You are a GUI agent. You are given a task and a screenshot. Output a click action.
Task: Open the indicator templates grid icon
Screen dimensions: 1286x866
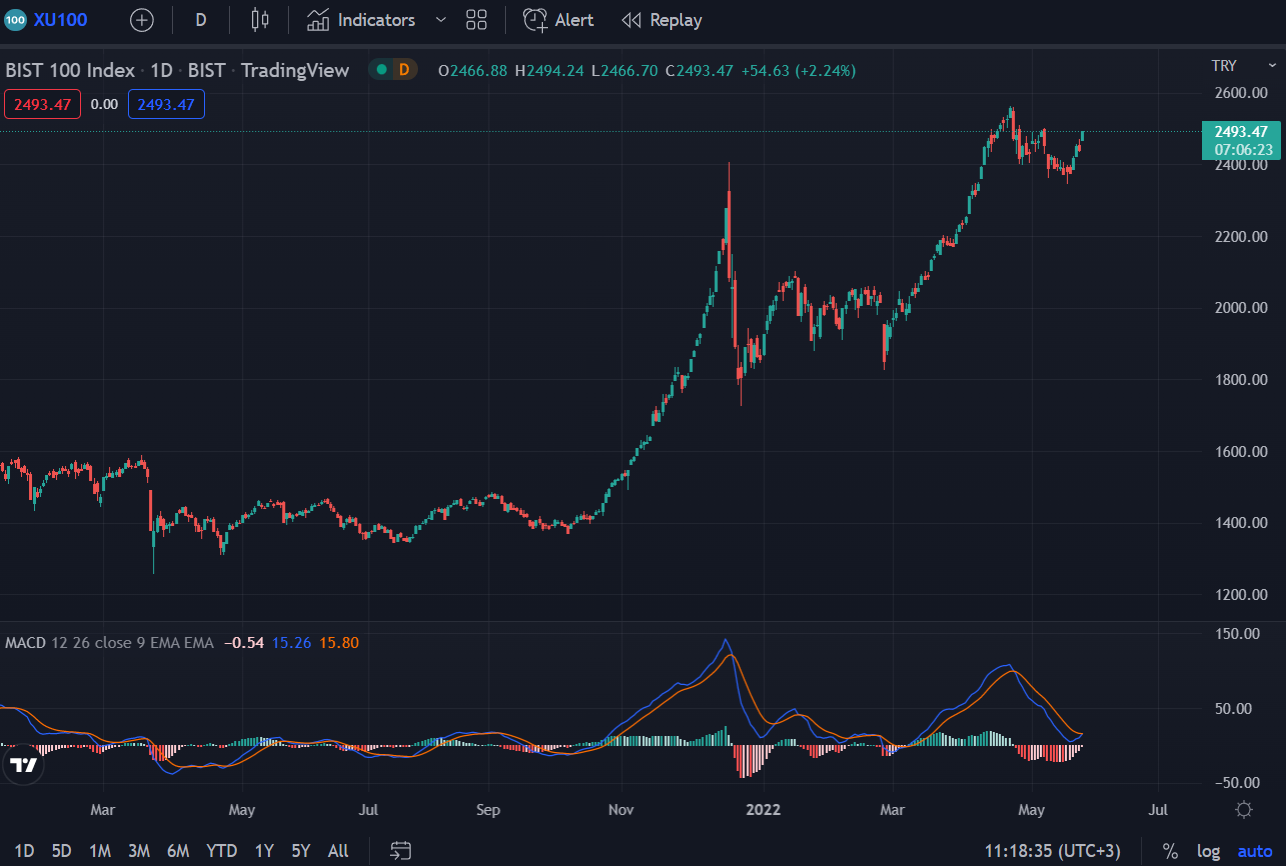tap(476, 20)
